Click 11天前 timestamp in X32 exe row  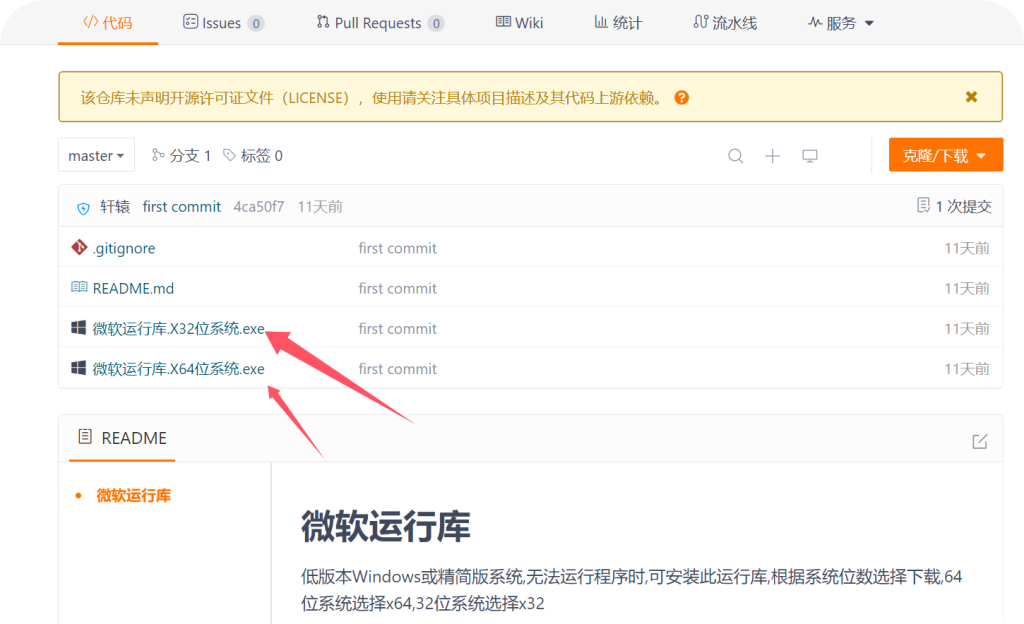967,329
